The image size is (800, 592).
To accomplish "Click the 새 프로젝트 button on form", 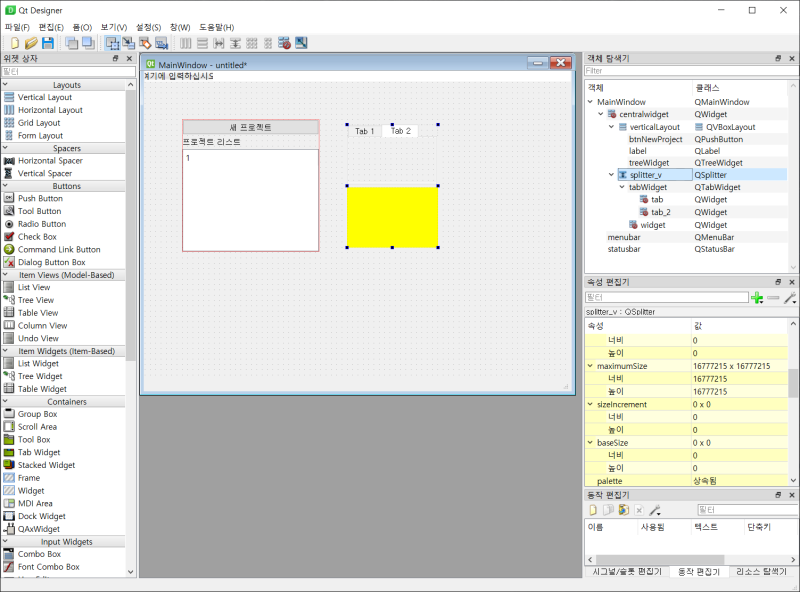I will [x=251, y=127].
